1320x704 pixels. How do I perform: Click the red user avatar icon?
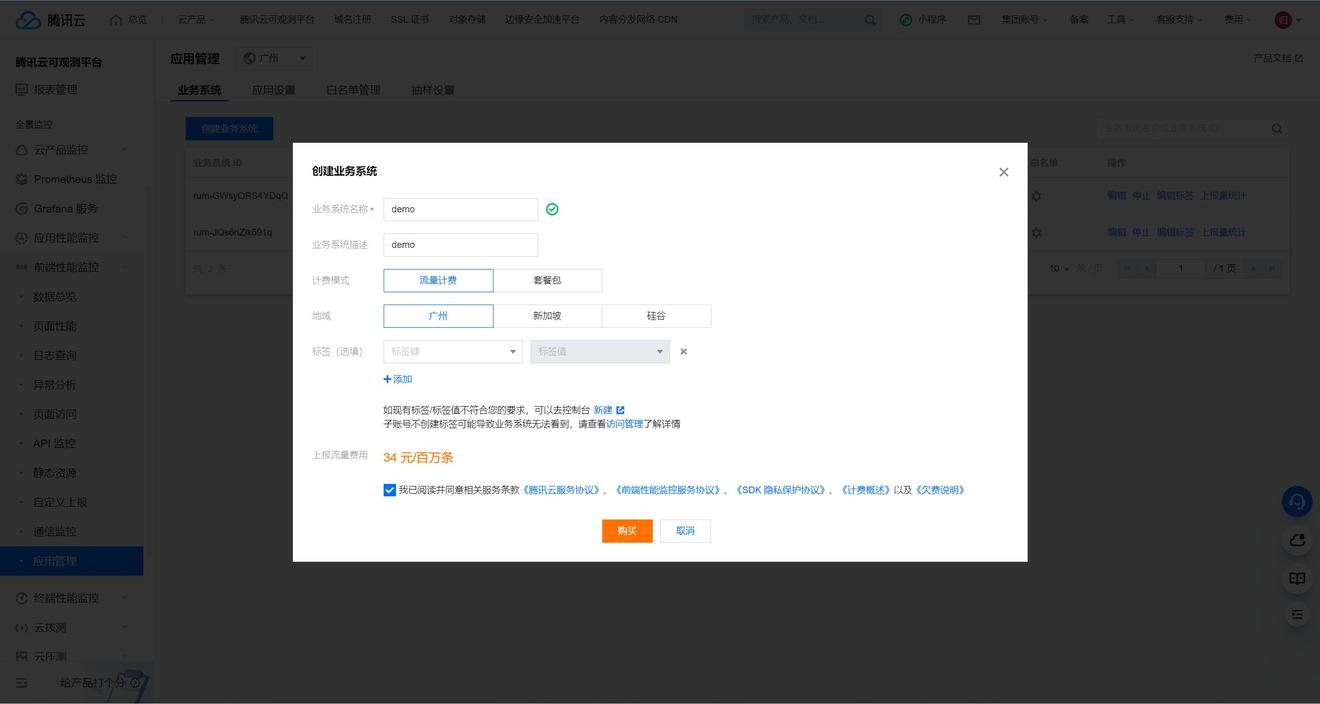(x=1283, y=20)
